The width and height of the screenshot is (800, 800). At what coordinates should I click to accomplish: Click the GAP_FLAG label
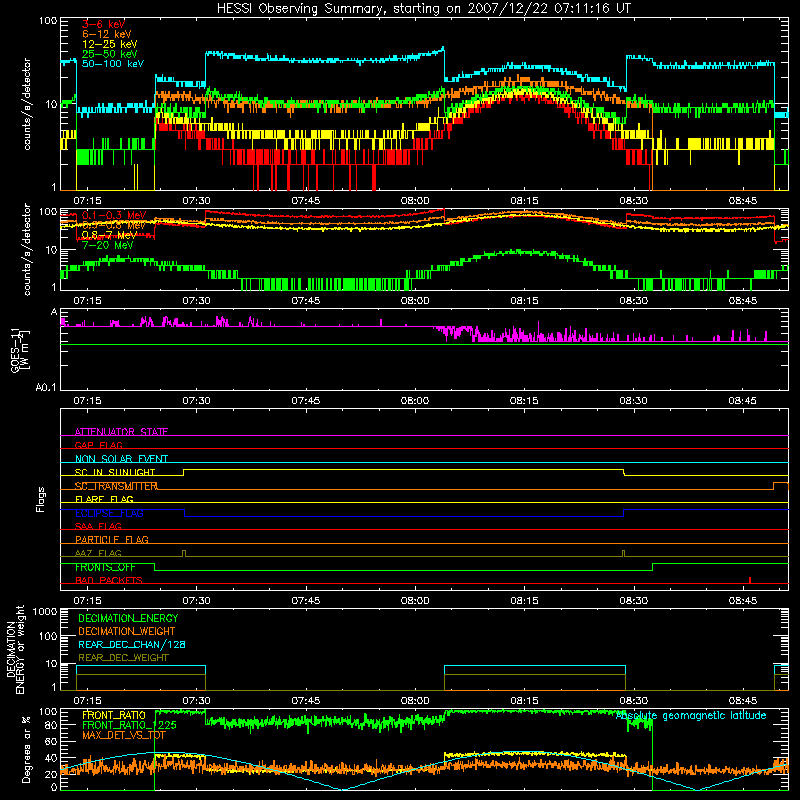tap(98, 445)
